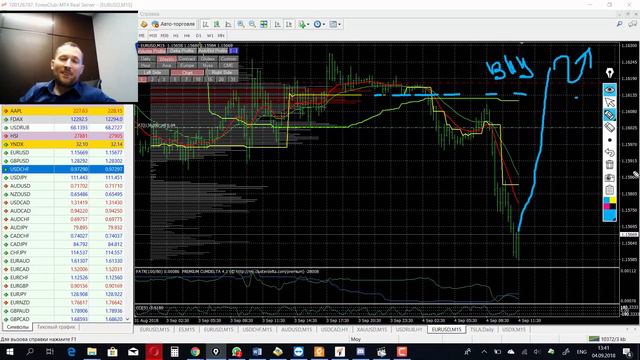Select the arrow cursor tool in drawing toolbar
The image size is (640, 360).
coord(609,102)
